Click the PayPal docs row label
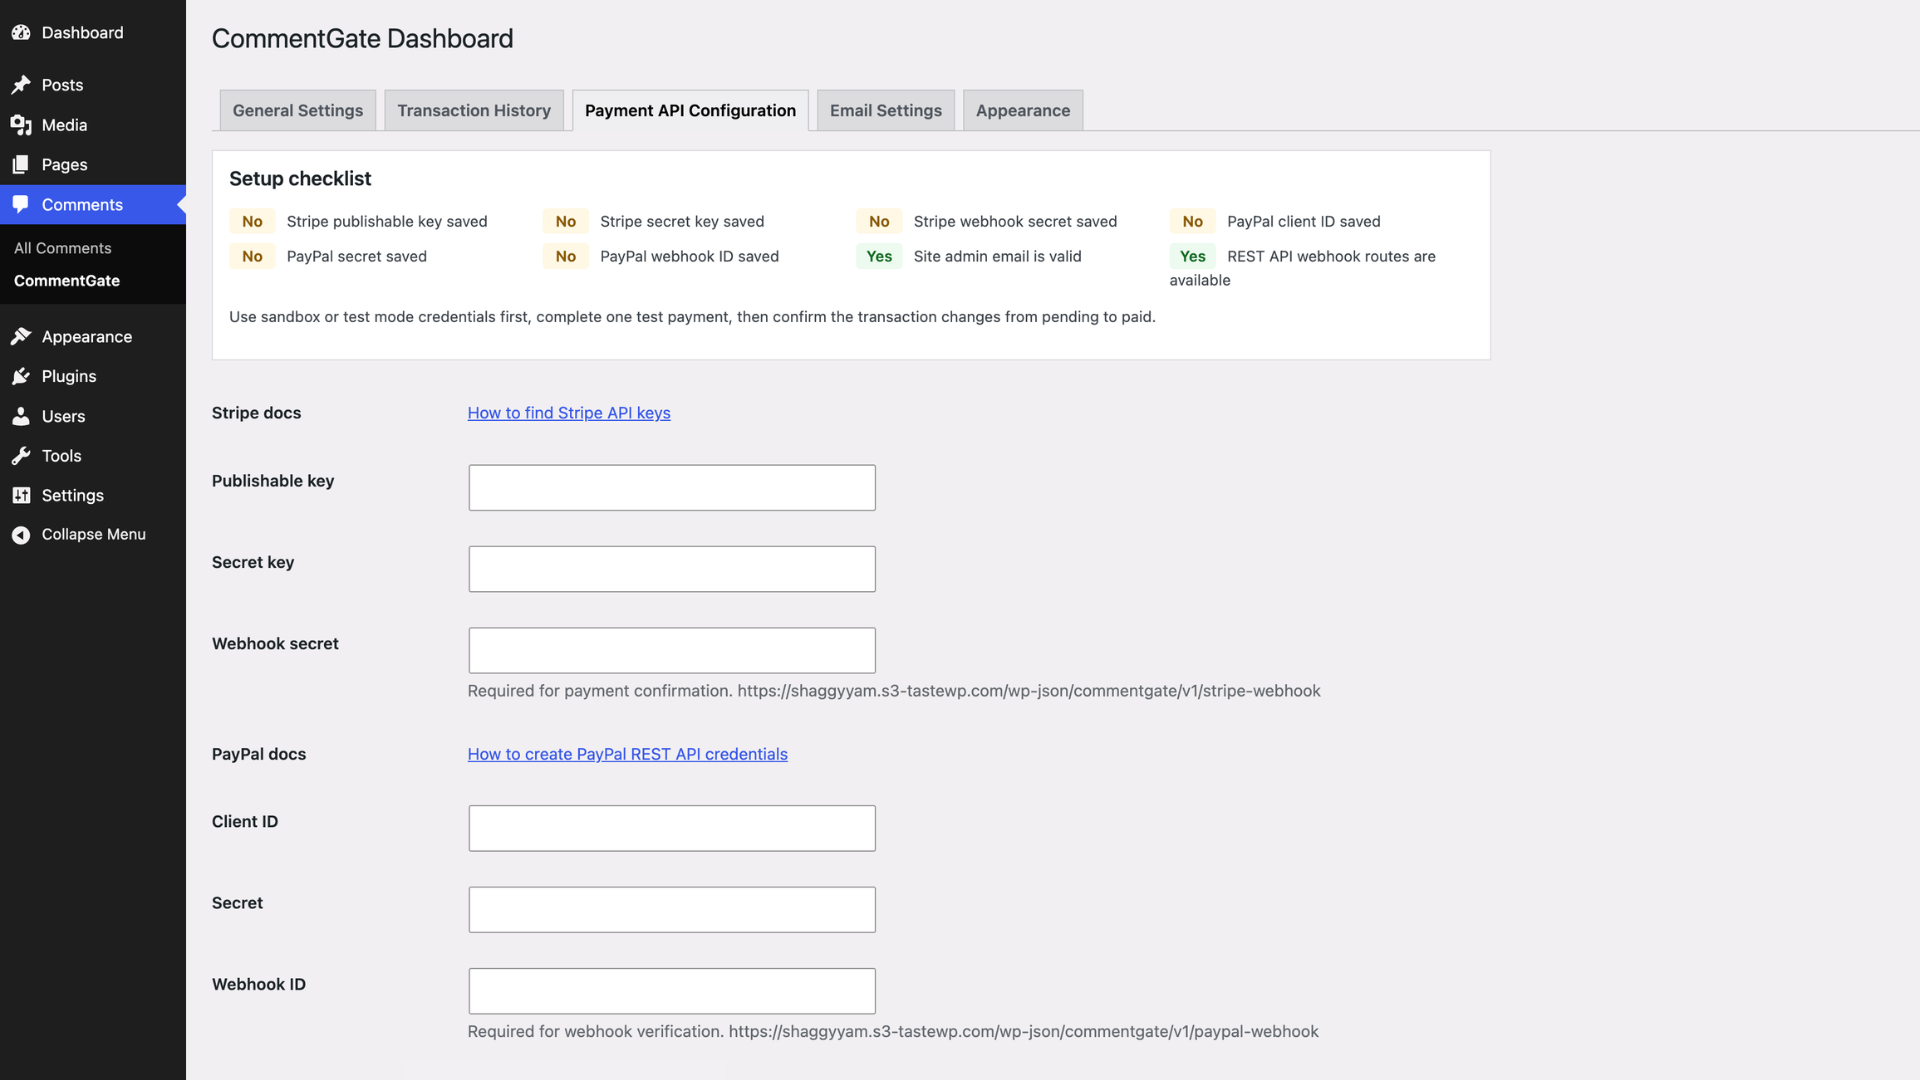This screenshot has width=1920, height=1080. point(259,754)
